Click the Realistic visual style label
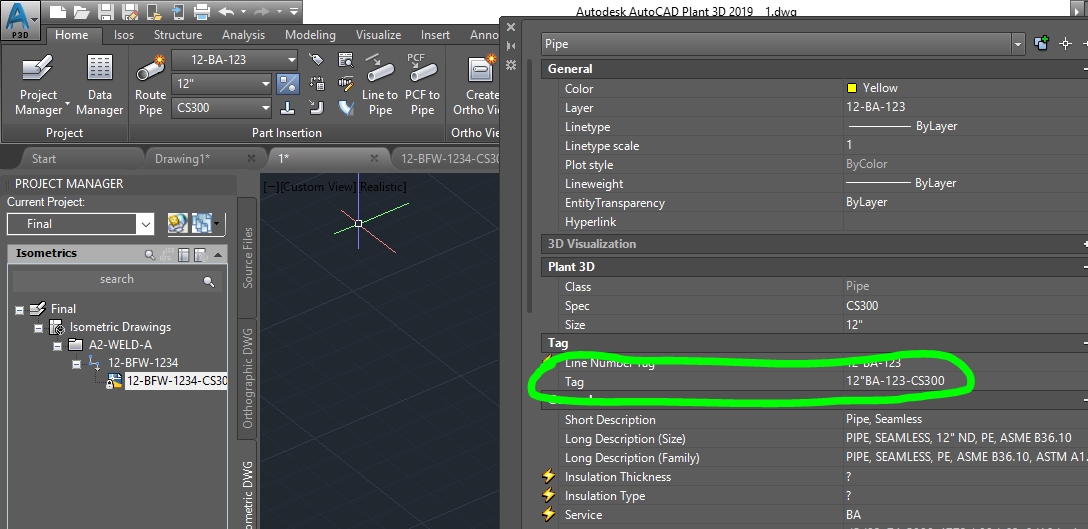Screen dimensions: 1088x529 (x=382, y=187)
